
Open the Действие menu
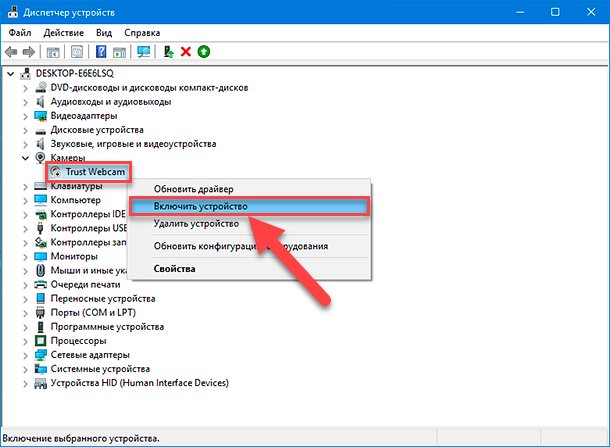click(x=63, y=33)
